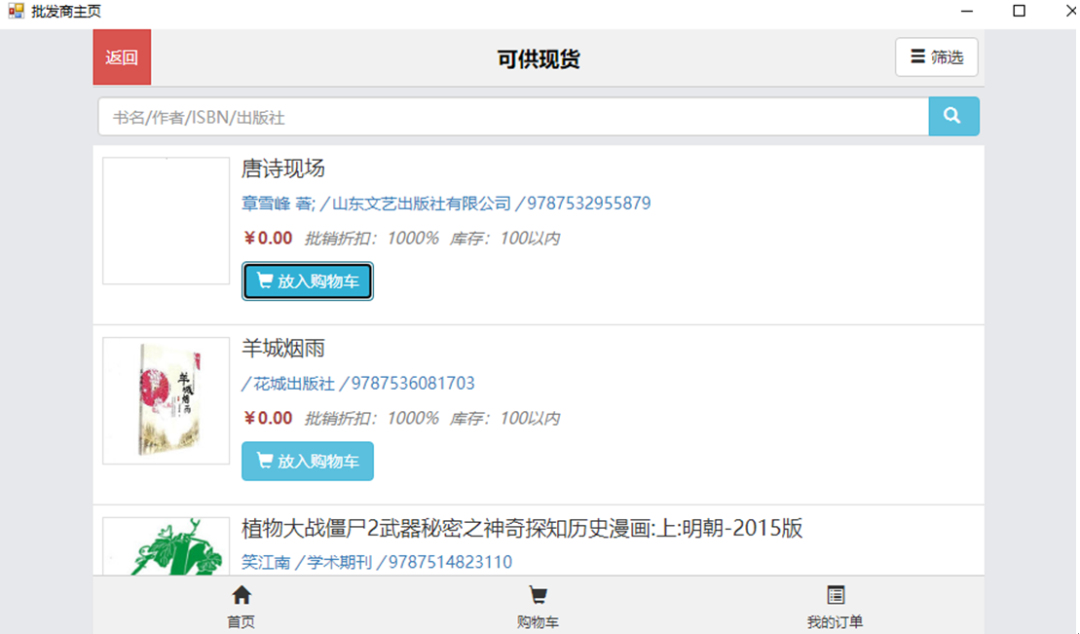Click the 笑江南 / 学术期刊 / 9787514823110 line
Image resolution: width=1080 pixels, height=634 pixels.
(x=377, y=562)
